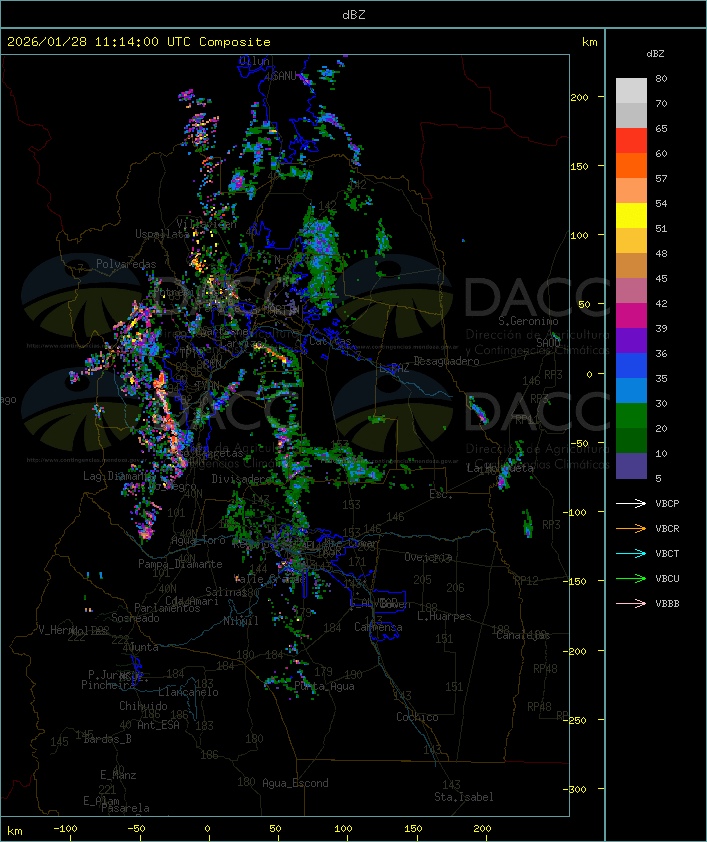Select the cyan VBCT arrow icon

pos(632,553)
